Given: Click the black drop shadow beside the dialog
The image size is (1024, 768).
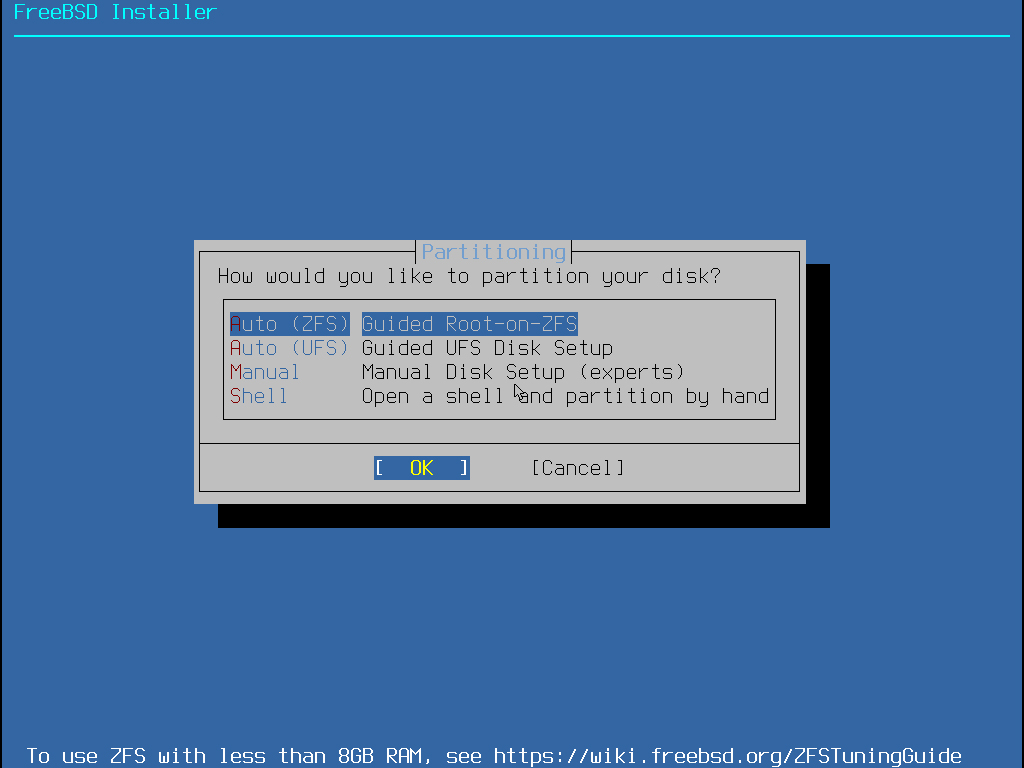Looking at the screenshot, I should [x=818, y=392].
